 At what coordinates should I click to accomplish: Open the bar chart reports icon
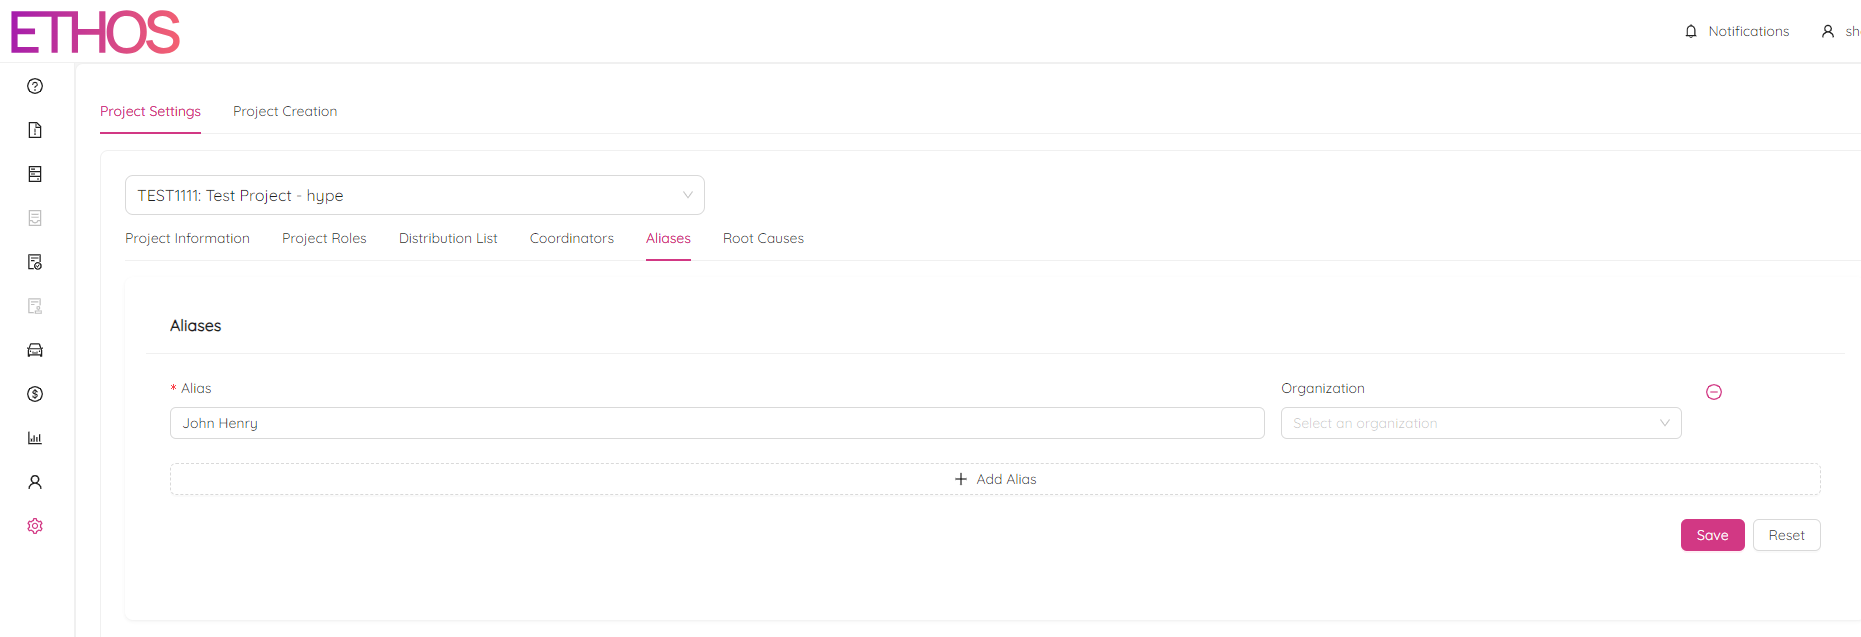[x=35, y=438]
